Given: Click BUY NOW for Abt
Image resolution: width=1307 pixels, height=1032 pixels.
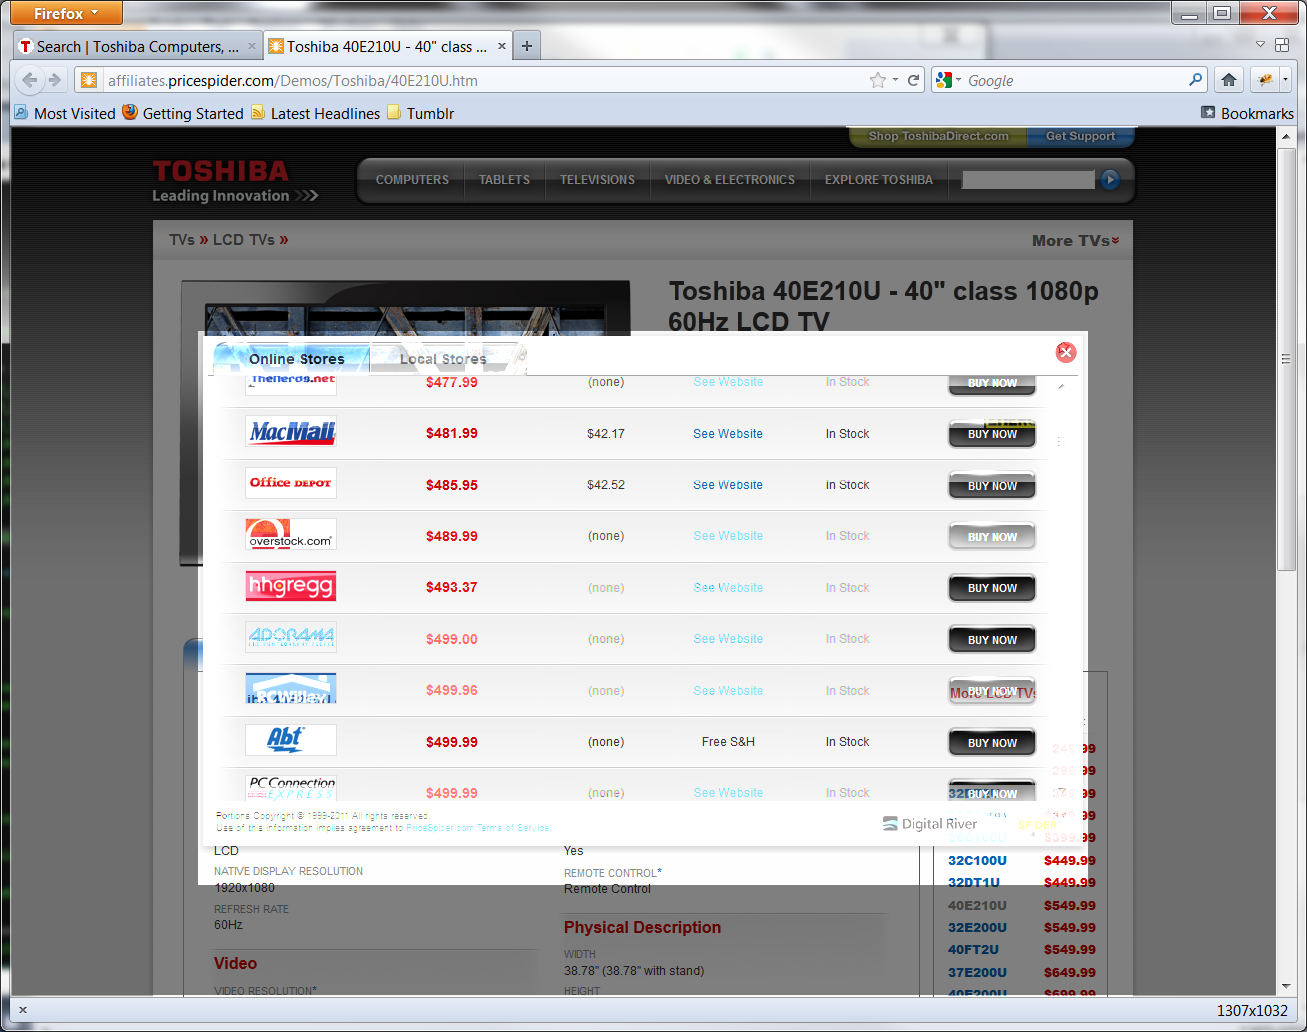Looking at the screenshot, I should pyautogui.click(x=992, y=743).
